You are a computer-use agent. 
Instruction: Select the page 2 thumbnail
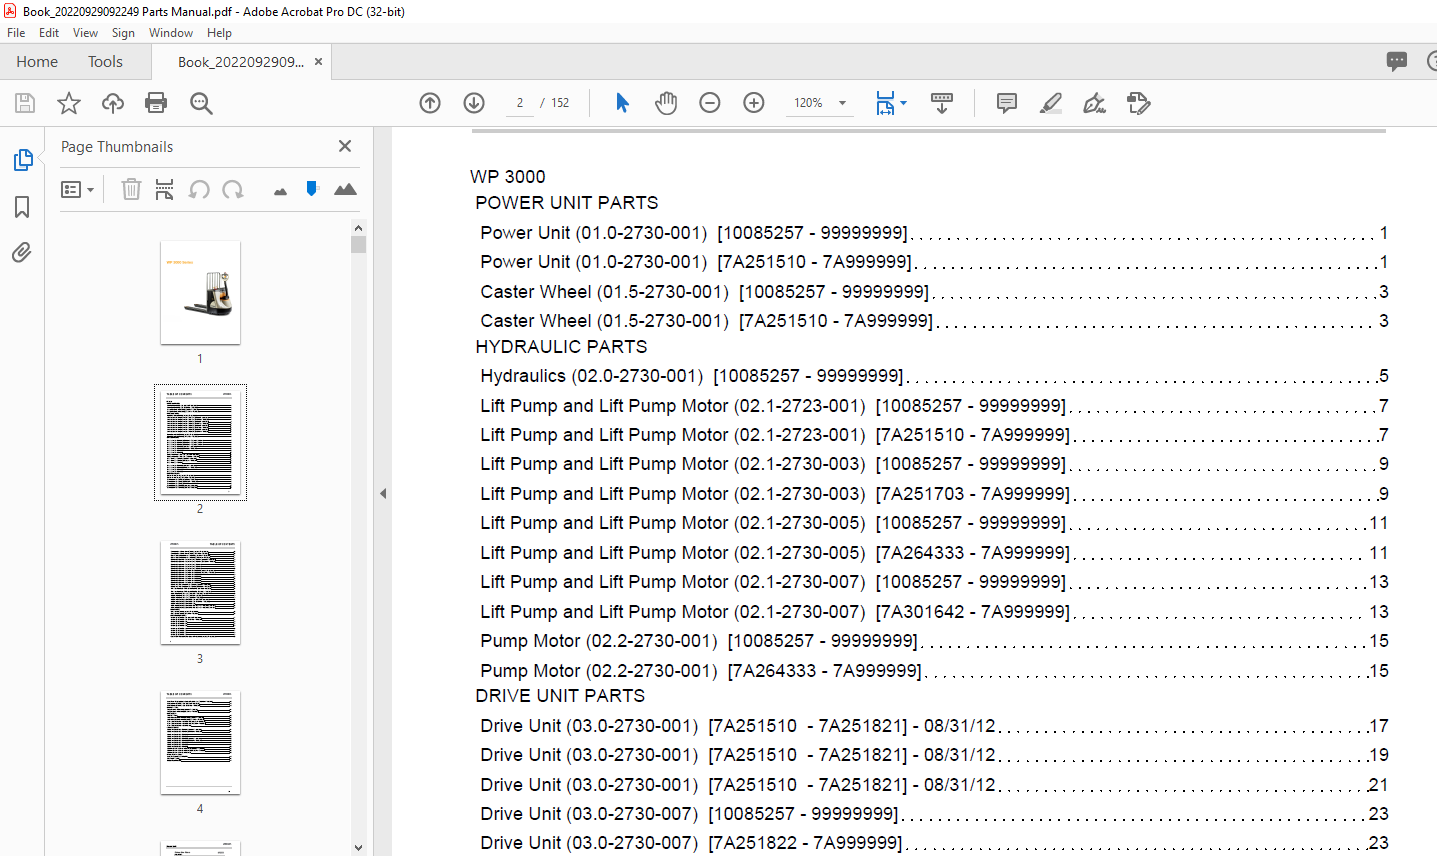pyautogui.click(x=200, y=442)
